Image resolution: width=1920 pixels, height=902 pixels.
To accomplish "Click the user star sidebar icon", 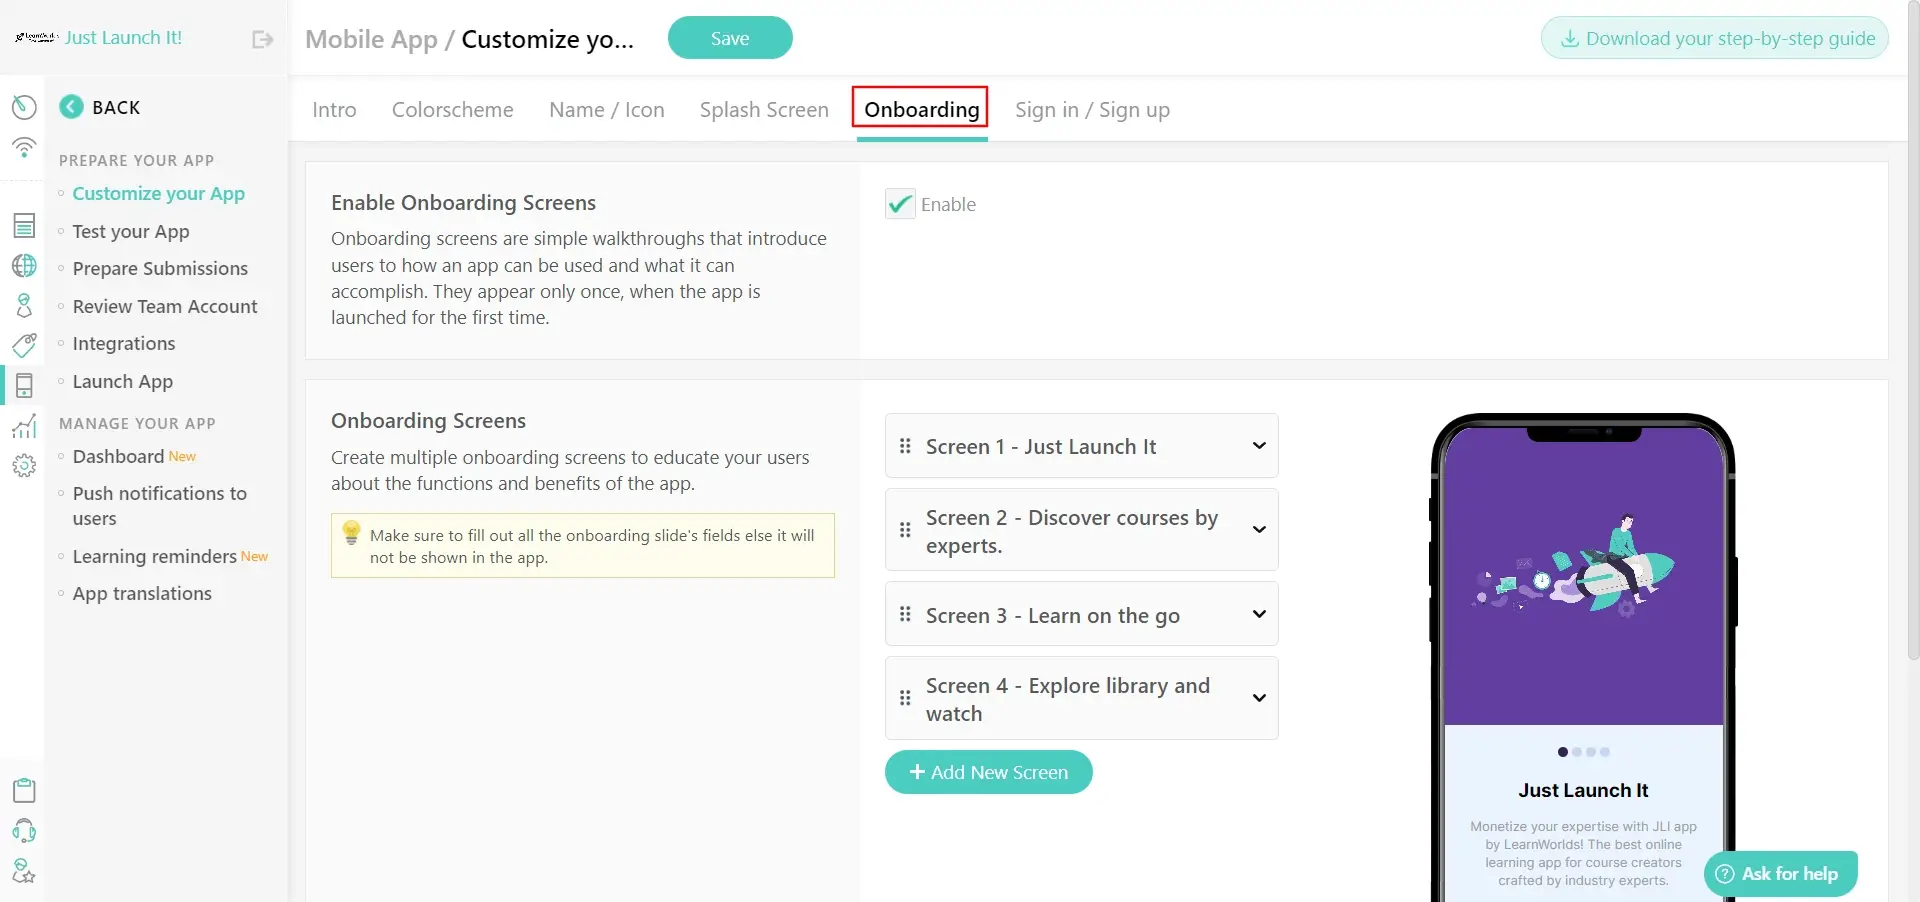I will pyautogui.click(x=24, y=871).
